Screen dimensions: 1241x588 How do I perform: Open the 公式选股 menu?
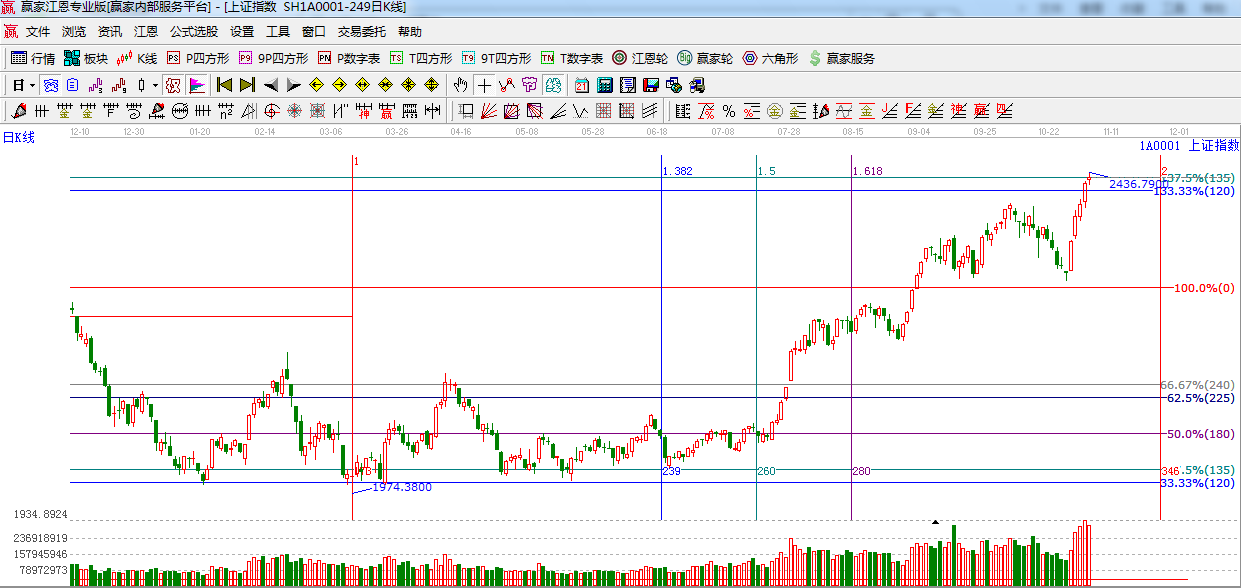193,32
